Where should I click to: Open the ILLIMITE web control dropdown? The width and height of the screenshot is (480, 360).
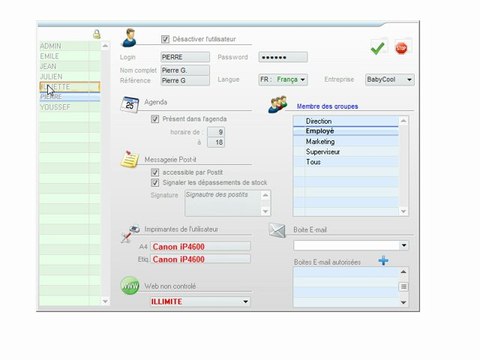click(x=200, y=302)
